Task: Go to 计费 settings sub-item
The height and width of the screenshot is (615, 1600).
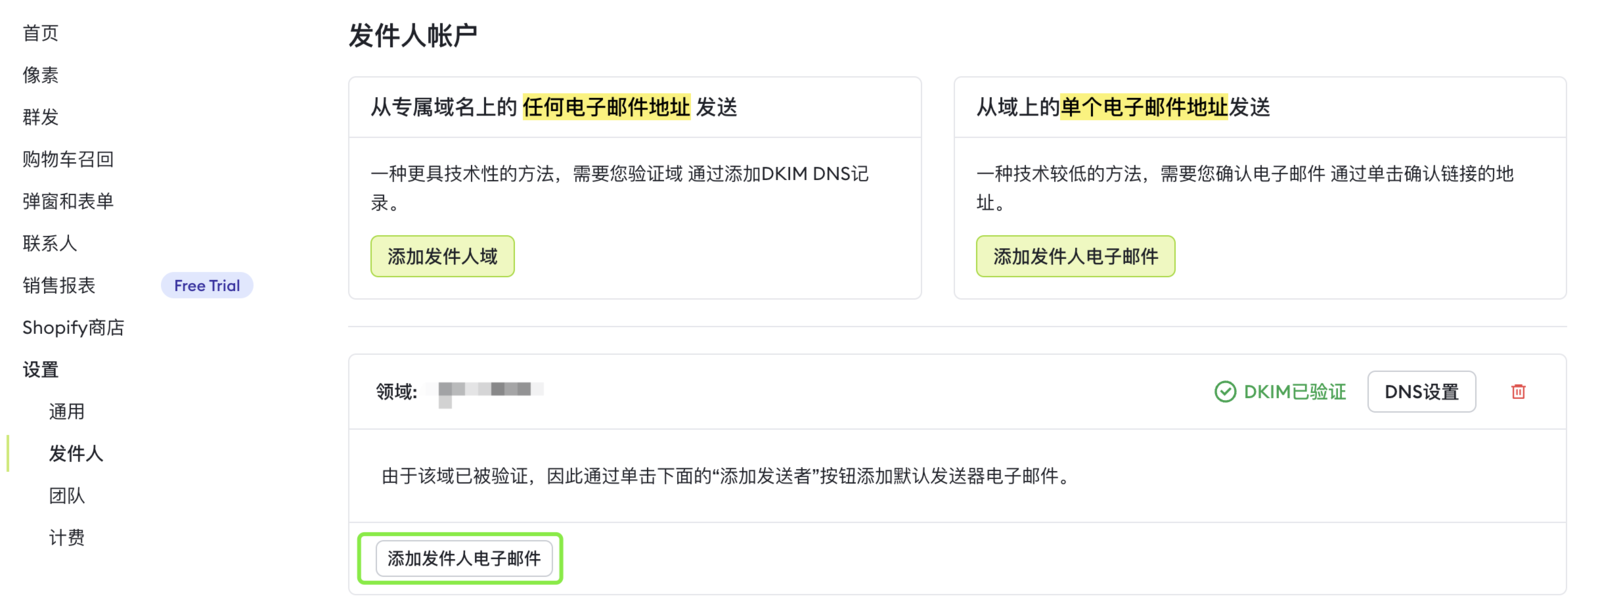Action: pos(67,537)
